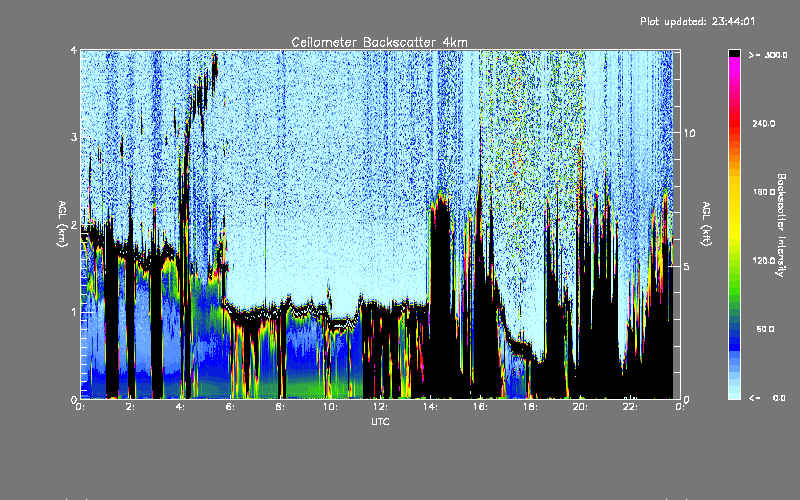The width and height of the screenshot is (800, 500).
Task: Click the 'Backscatter Intensity' colorbar label
Action: 781,225
